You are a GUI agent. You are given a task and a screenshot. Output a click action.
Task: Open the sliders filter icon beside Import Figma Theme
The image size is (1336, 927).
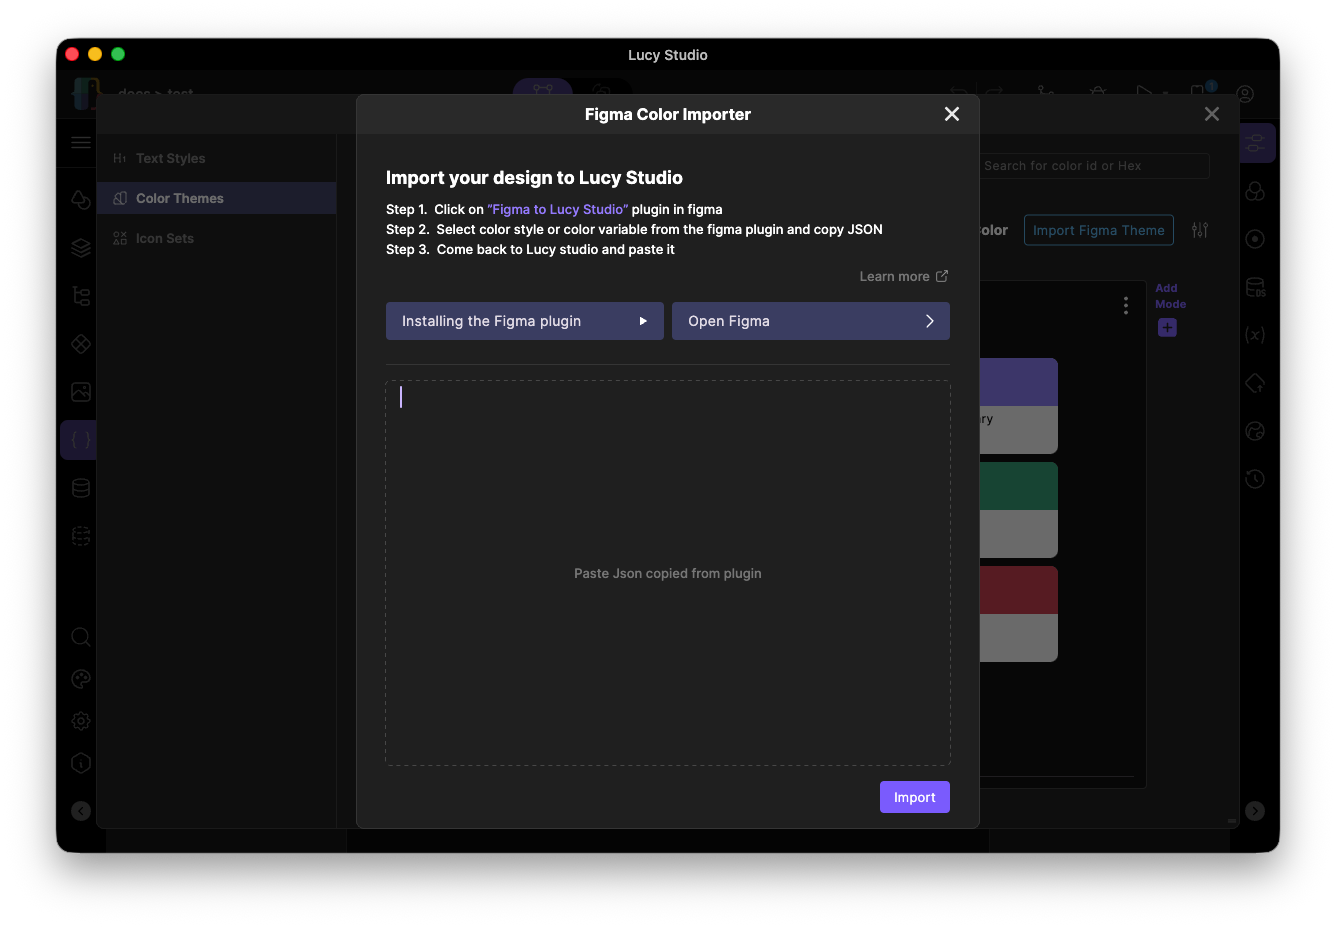pos(1200,230)
